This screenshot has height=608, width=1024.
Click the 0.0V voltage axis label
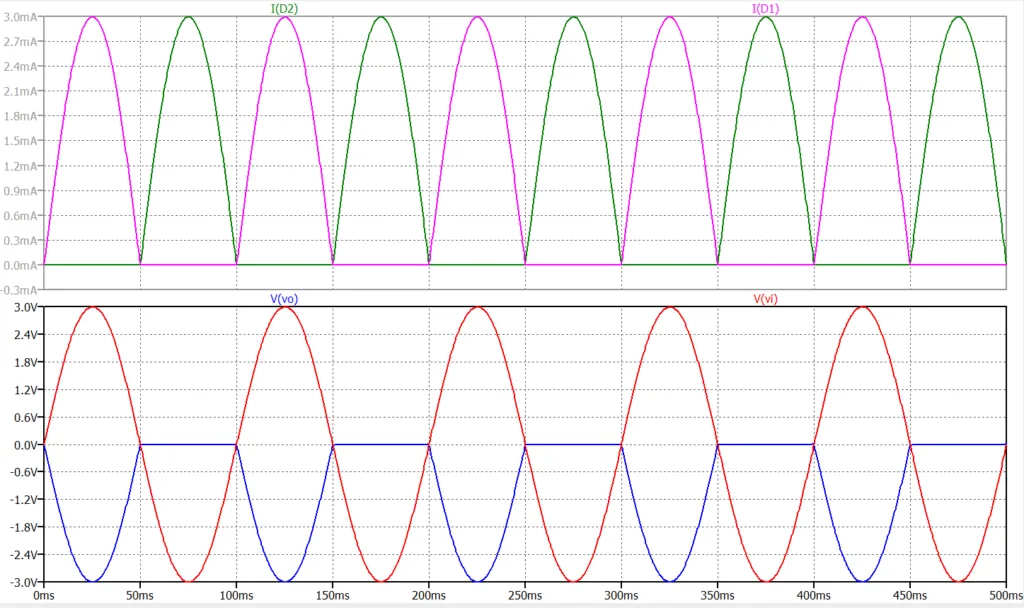click(x=24, y=444)
